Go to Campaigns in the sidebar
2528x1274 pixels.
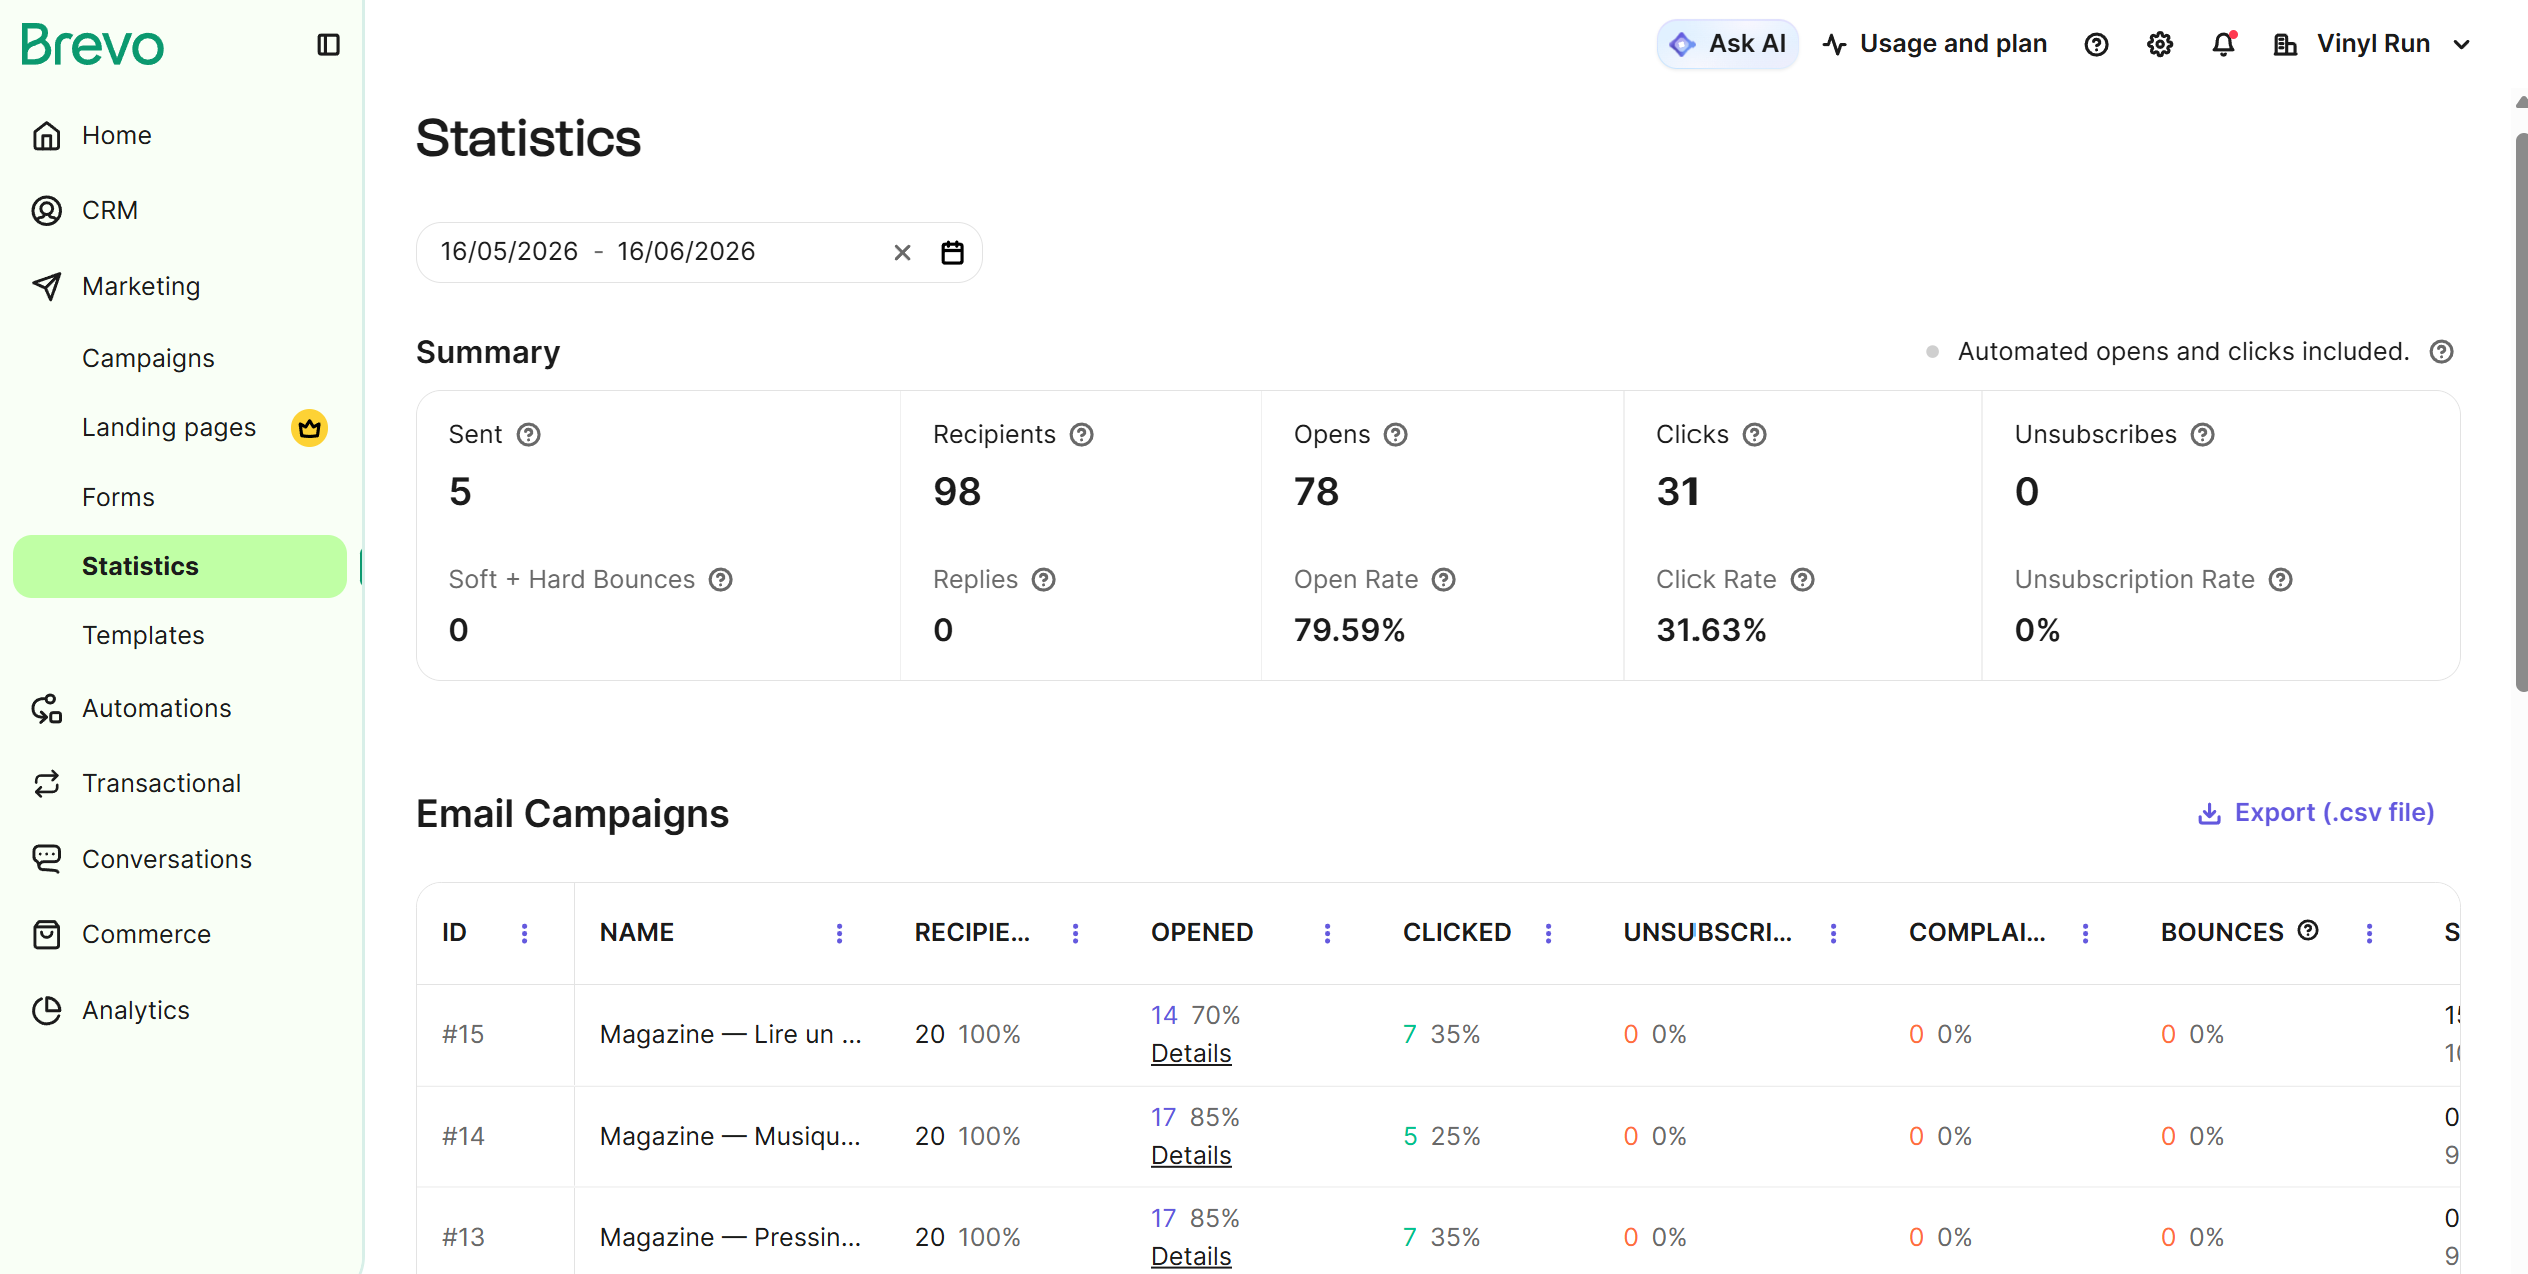click(148, 358)
